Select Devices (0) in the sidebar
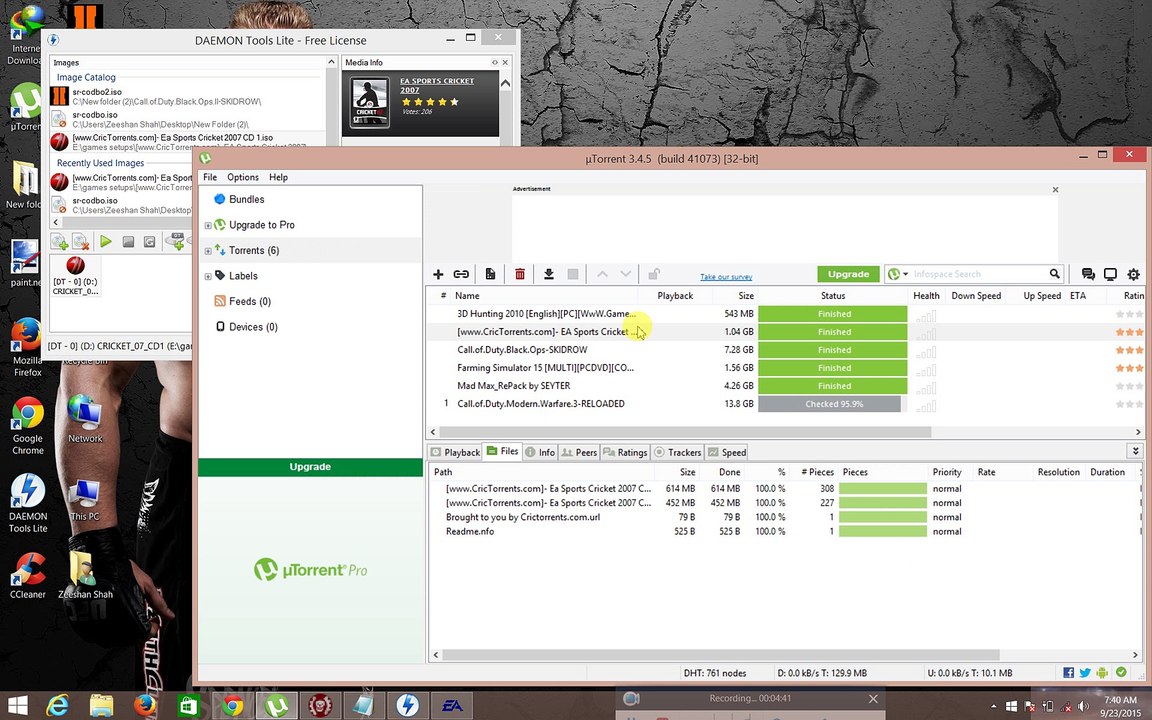The height and width of the screenshot is (720, 1152). point(253,327)
